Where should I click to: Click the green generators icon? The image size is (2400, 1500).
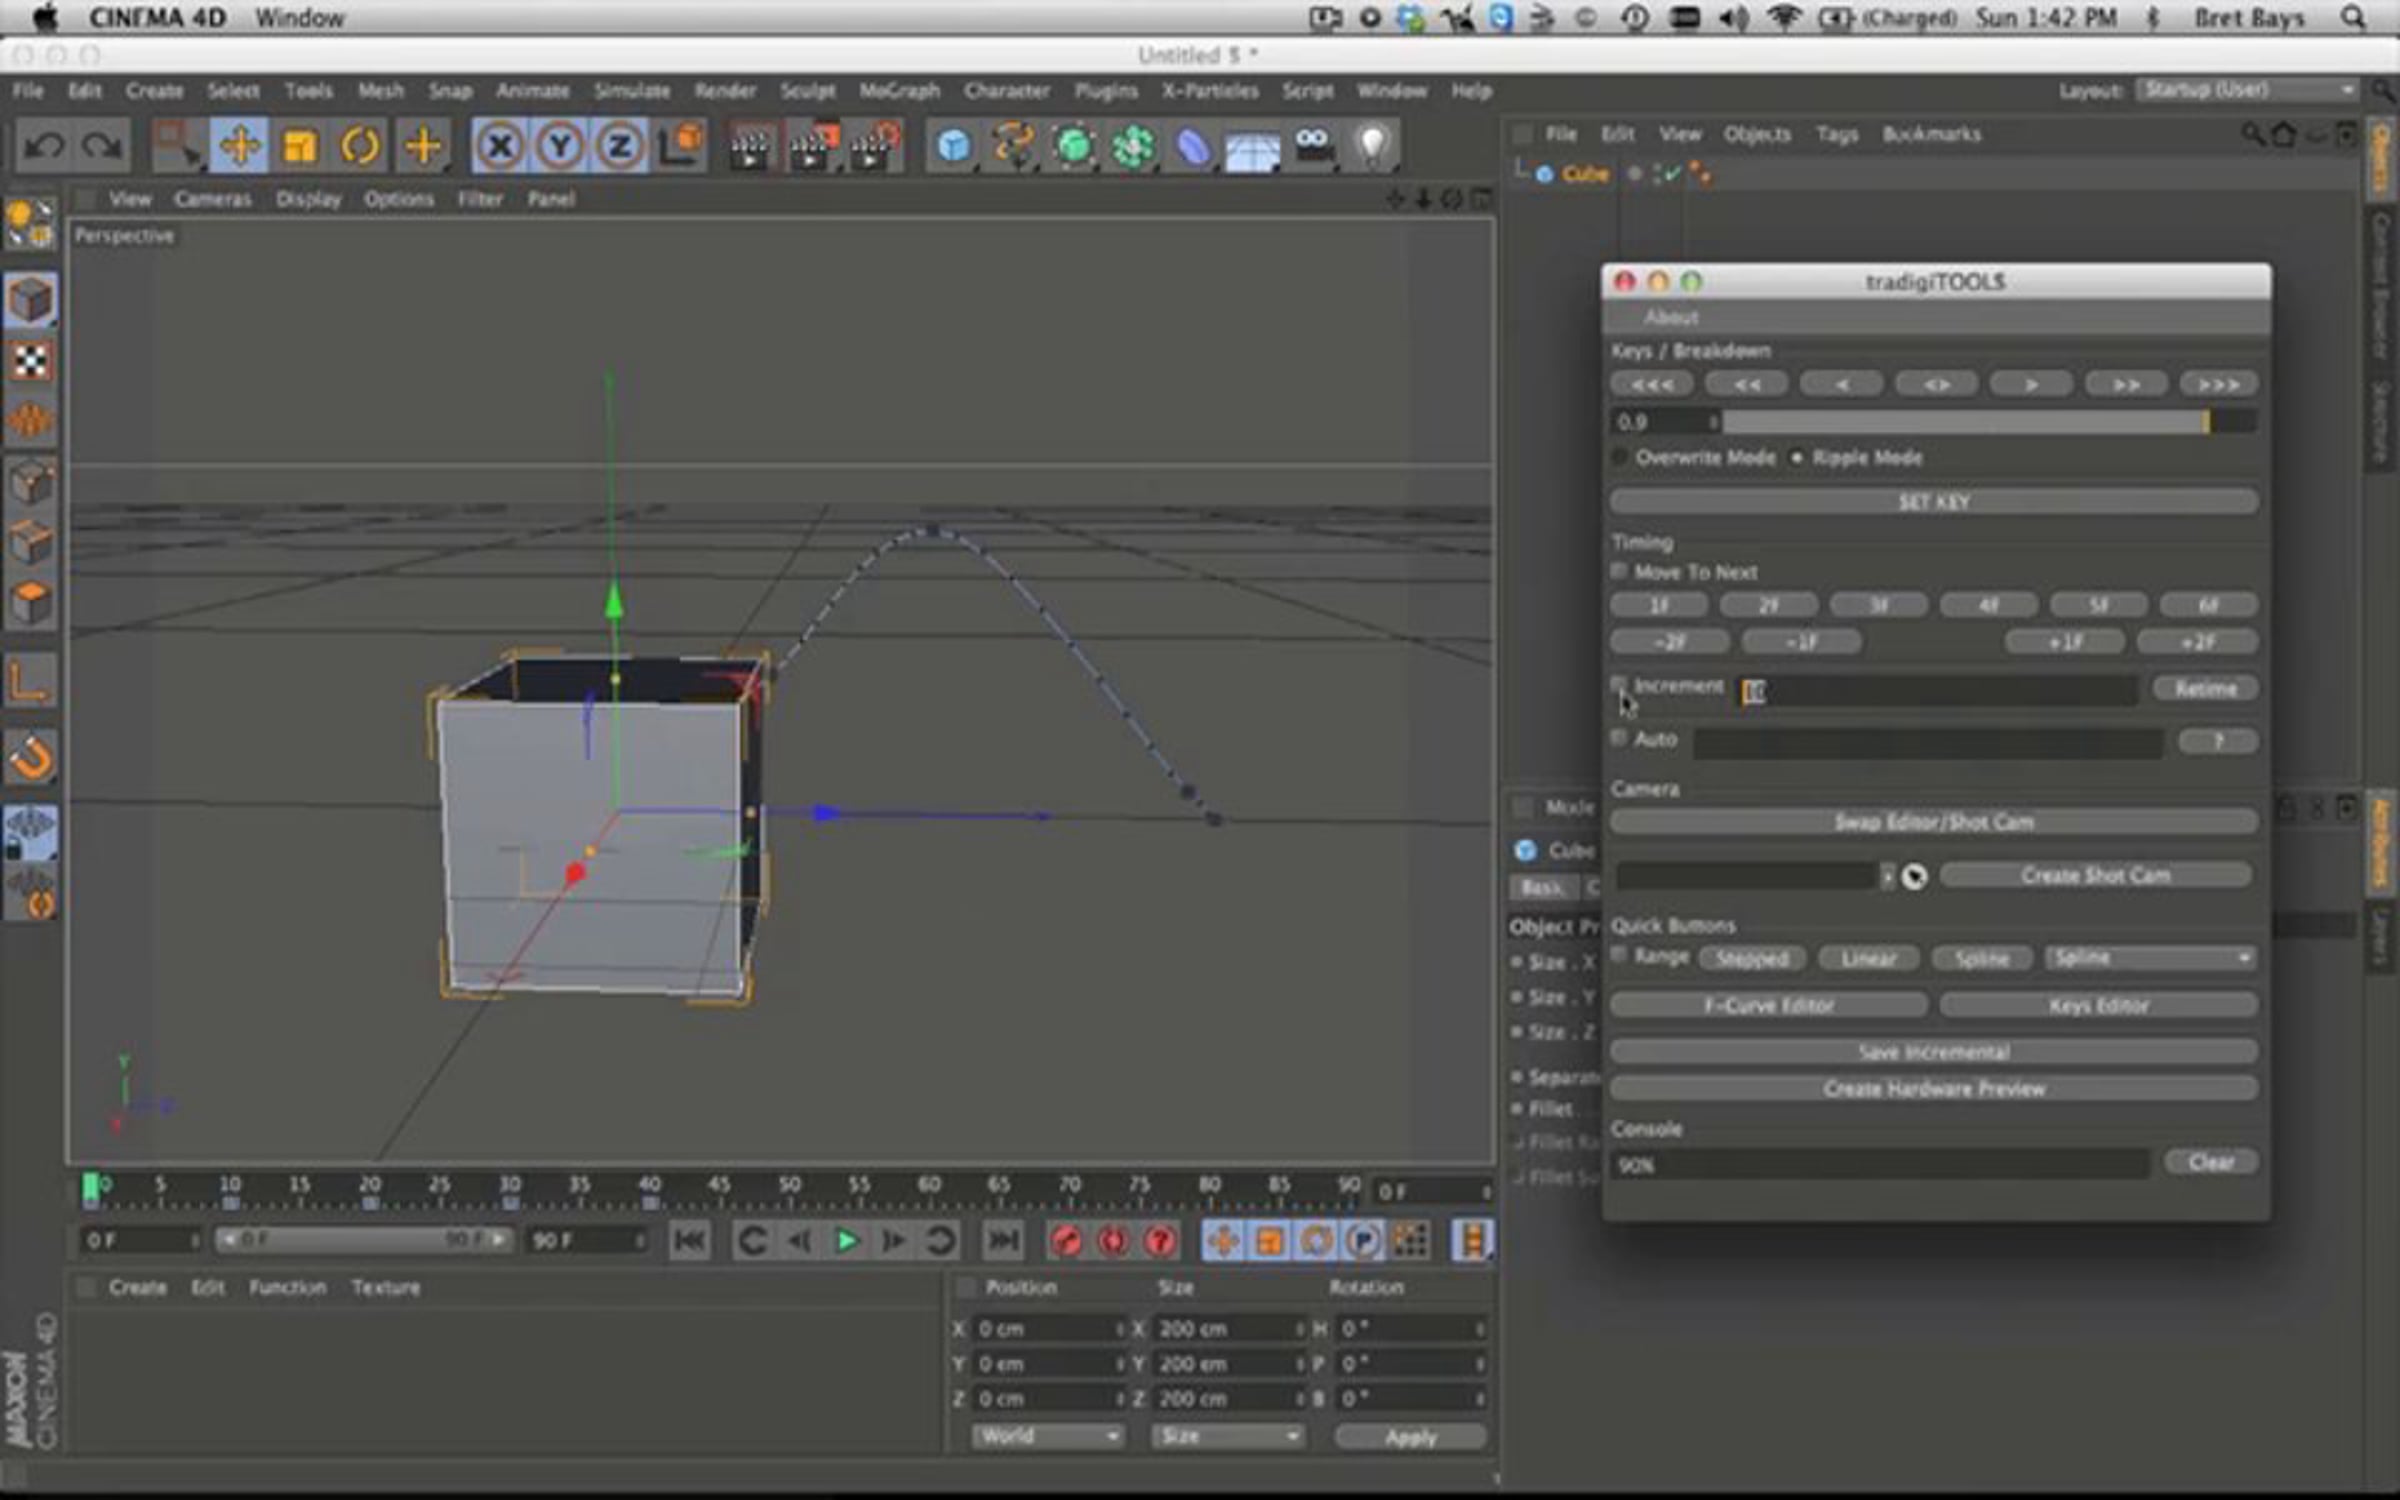1074,146
